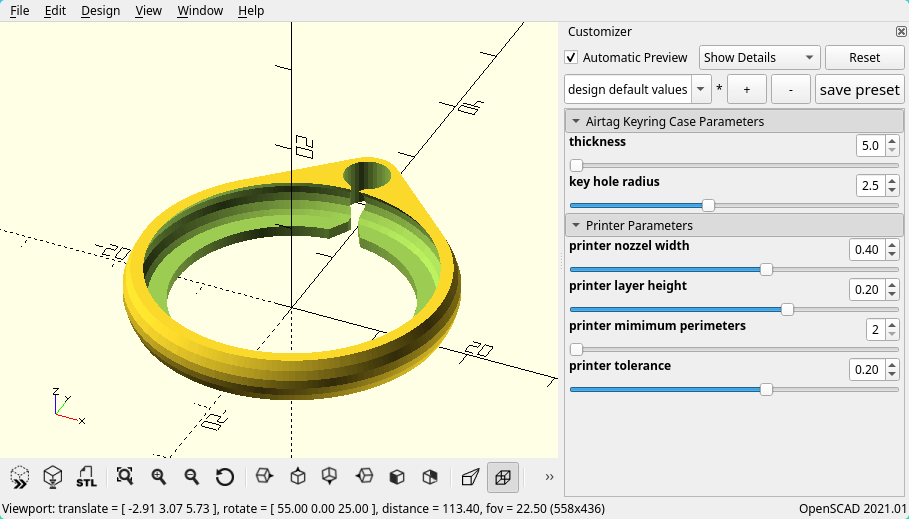Click the View All icon
The height and width of the screenshot is (519, 909).
click(x=125, y=477)
